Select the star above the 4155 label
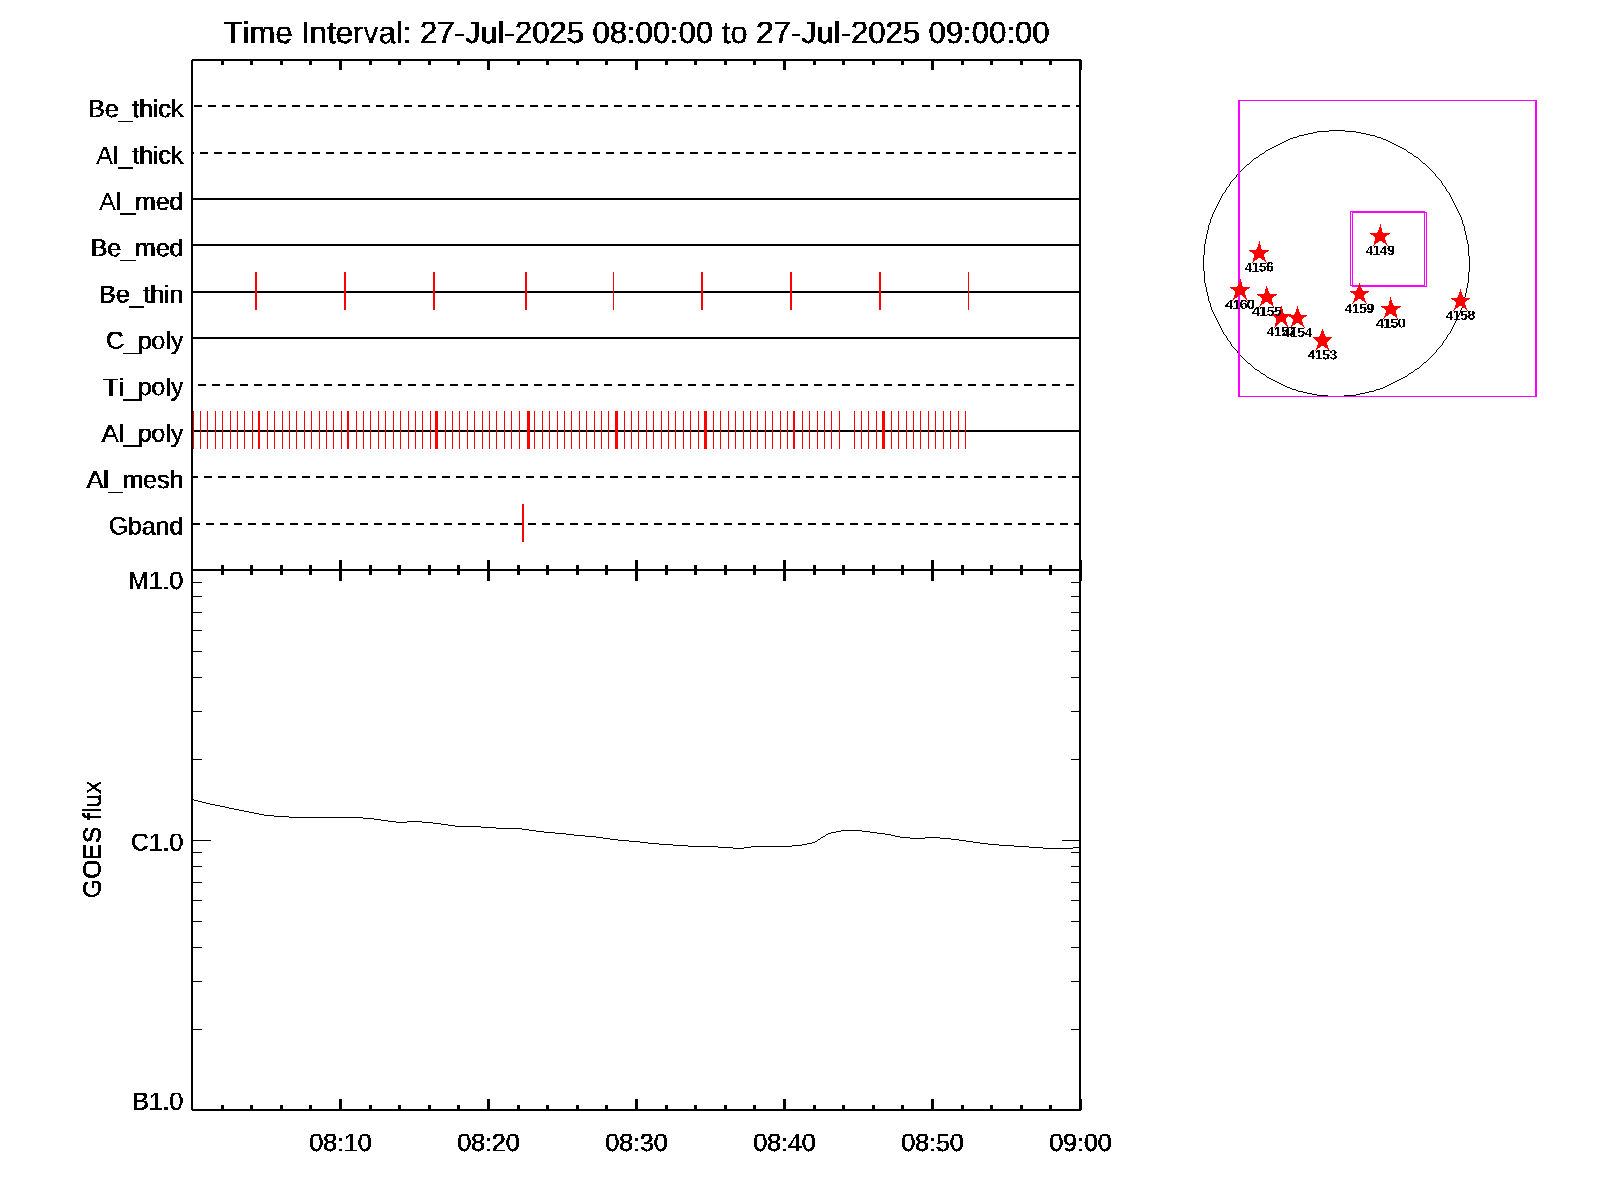The height and width of the screenshot is (1200, 1600). pos(1267,297)
